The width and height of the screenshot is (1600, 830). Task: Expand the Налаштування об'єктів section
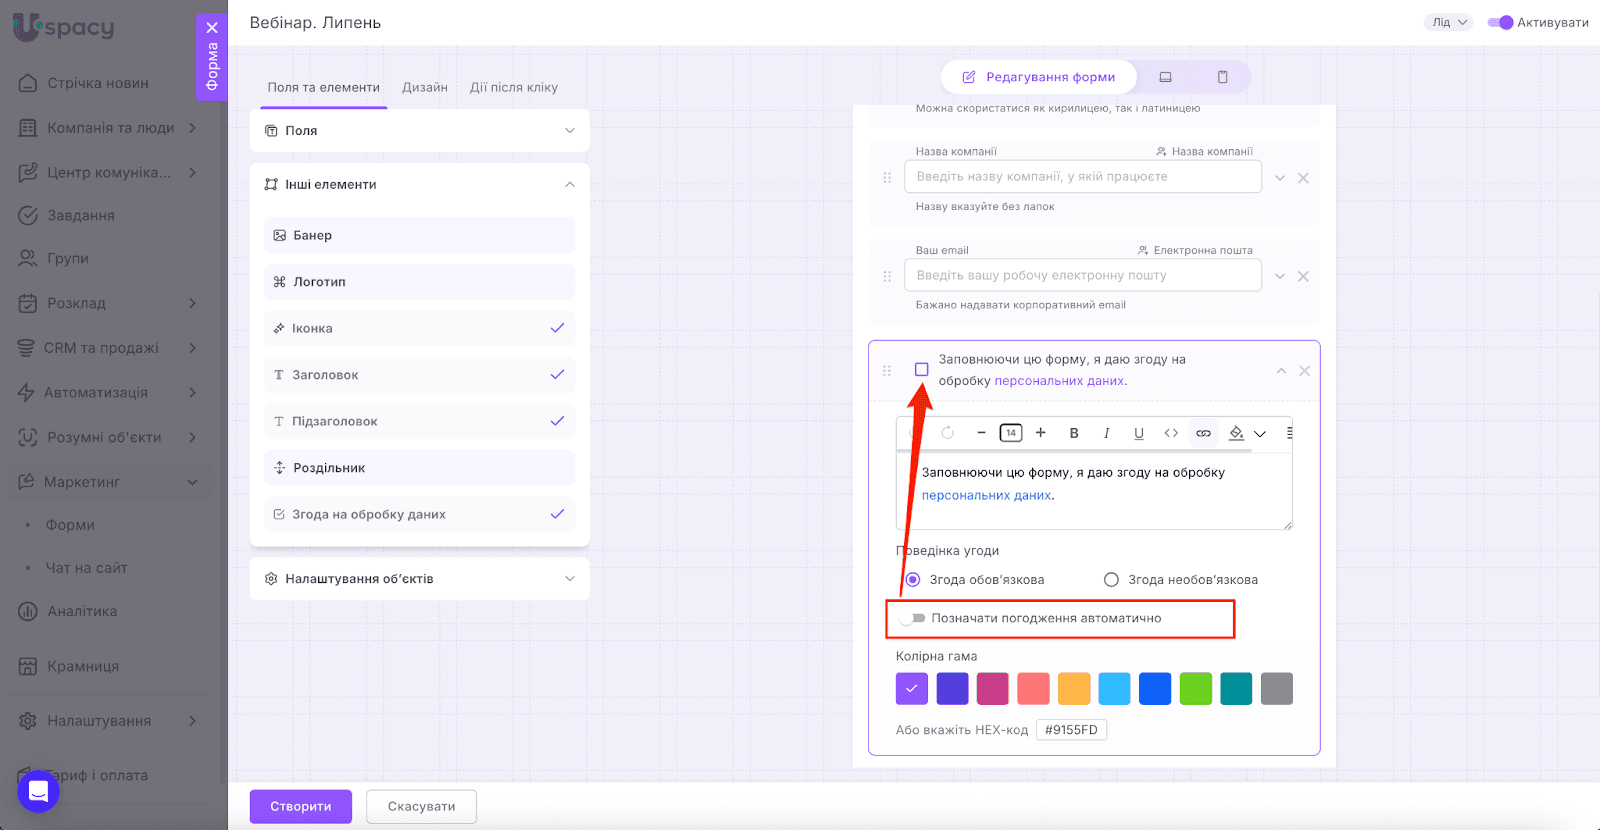click(x=419, y=579)
